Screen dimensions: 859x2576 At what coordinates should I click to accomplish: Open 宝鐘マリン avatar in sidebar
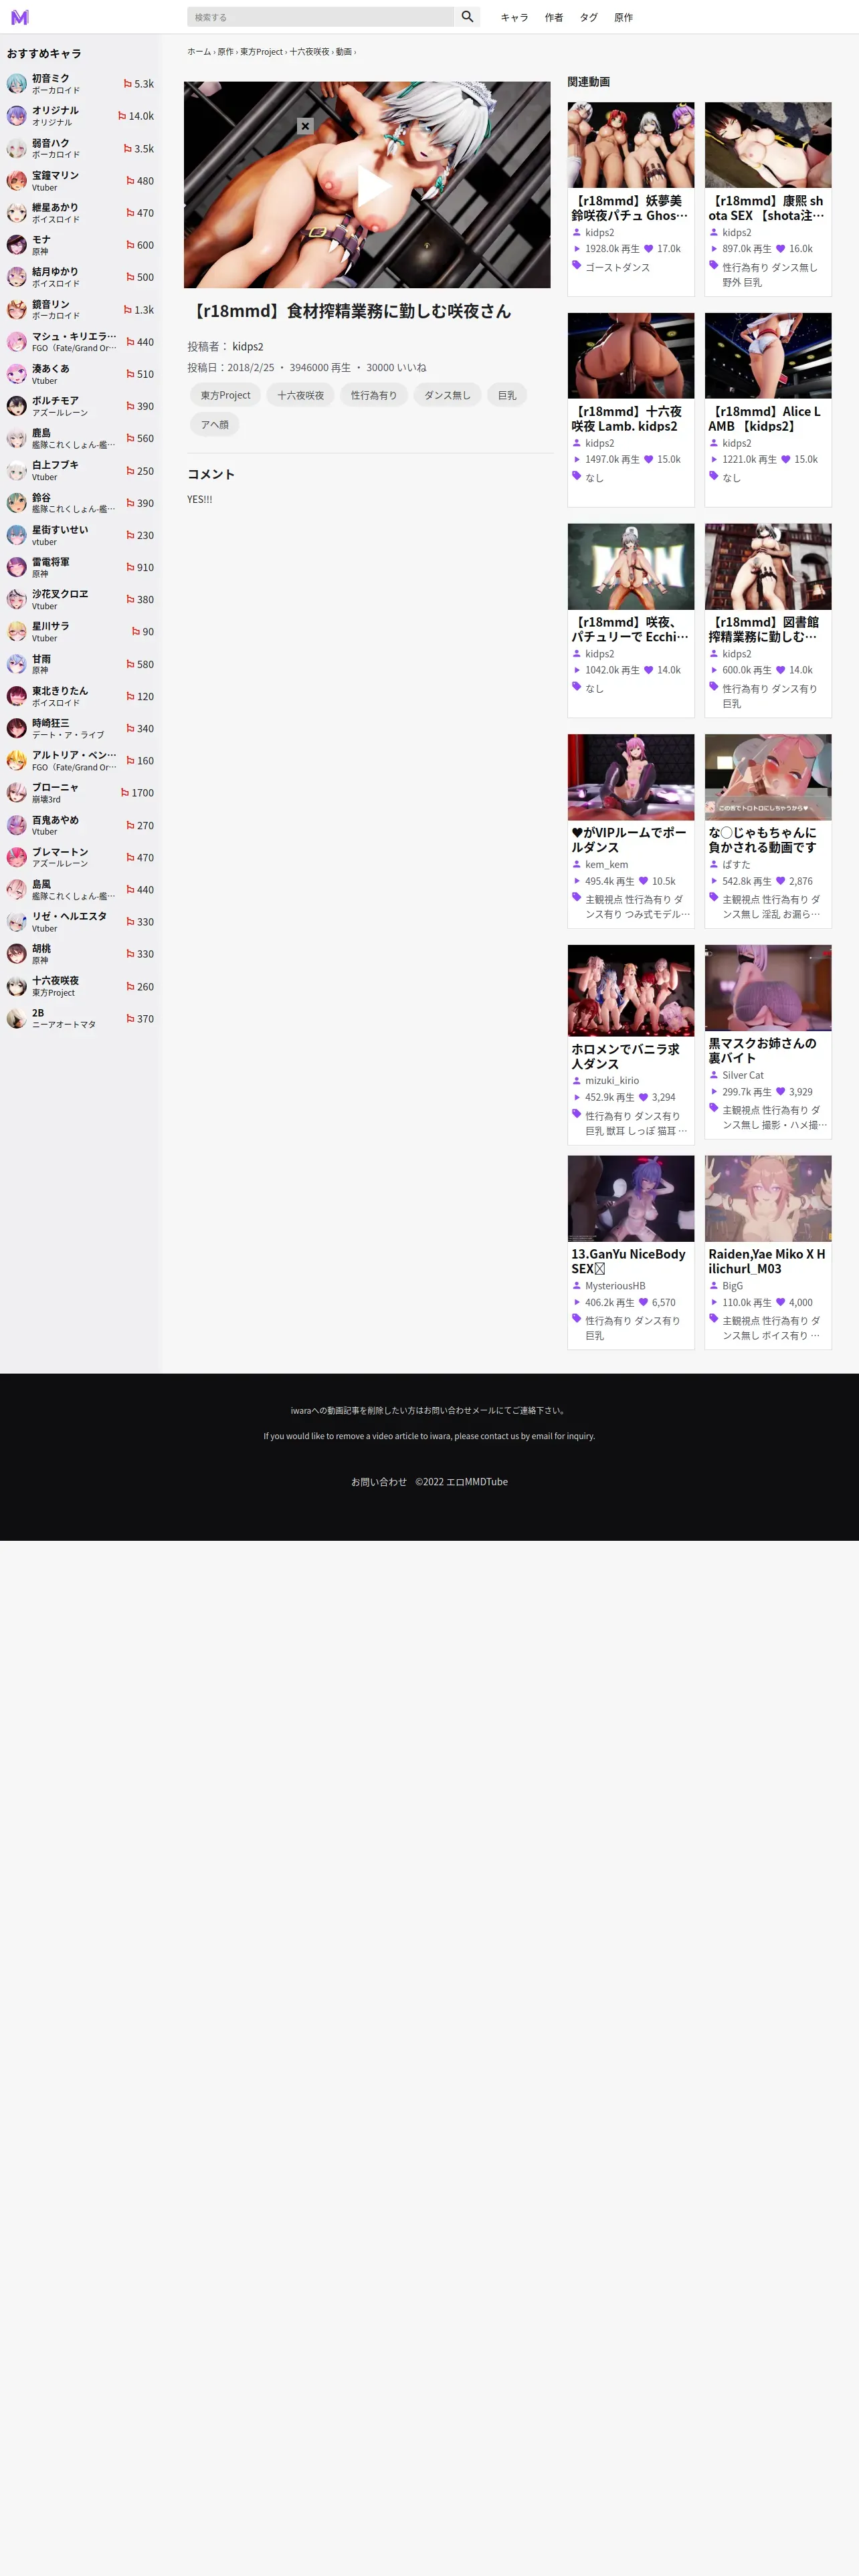pyautogui.click(x=17, y=181)
